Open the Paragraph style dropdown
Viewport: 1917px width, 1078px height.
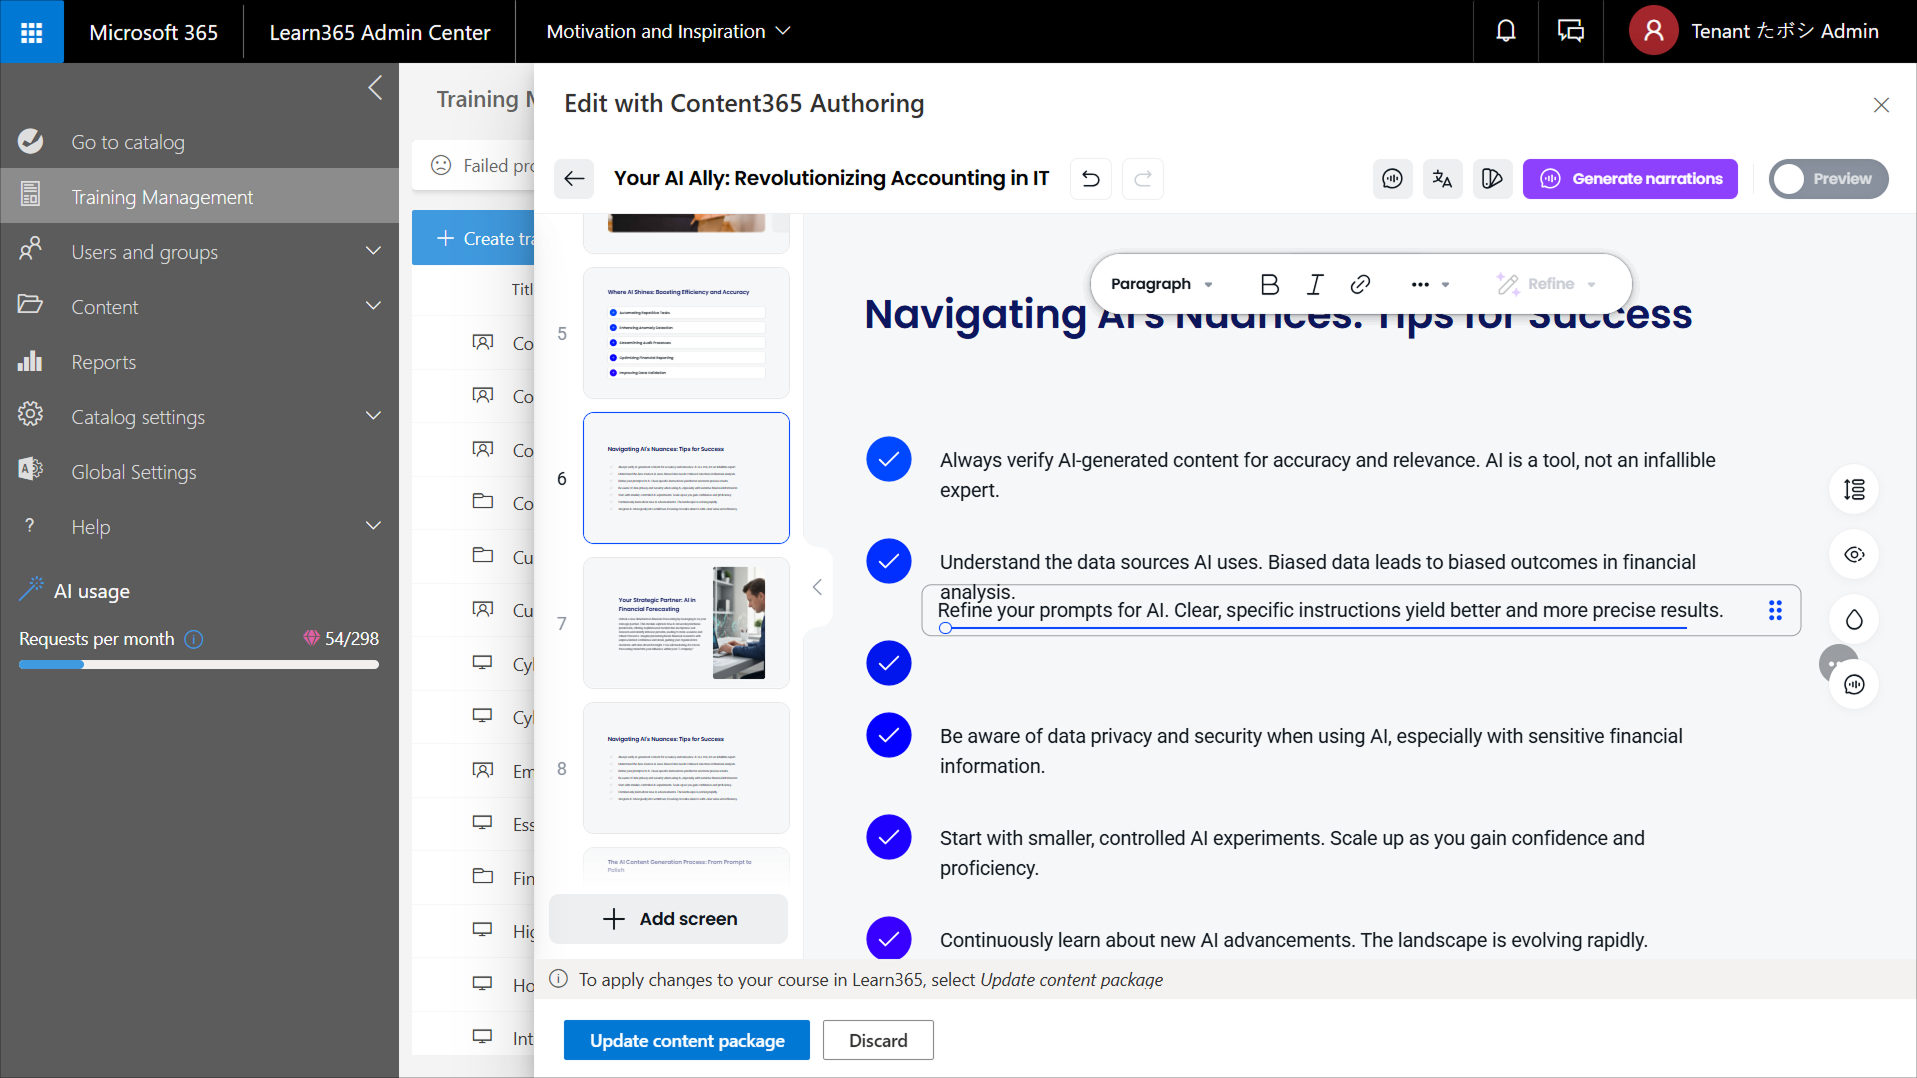(x=1161, y=284)
